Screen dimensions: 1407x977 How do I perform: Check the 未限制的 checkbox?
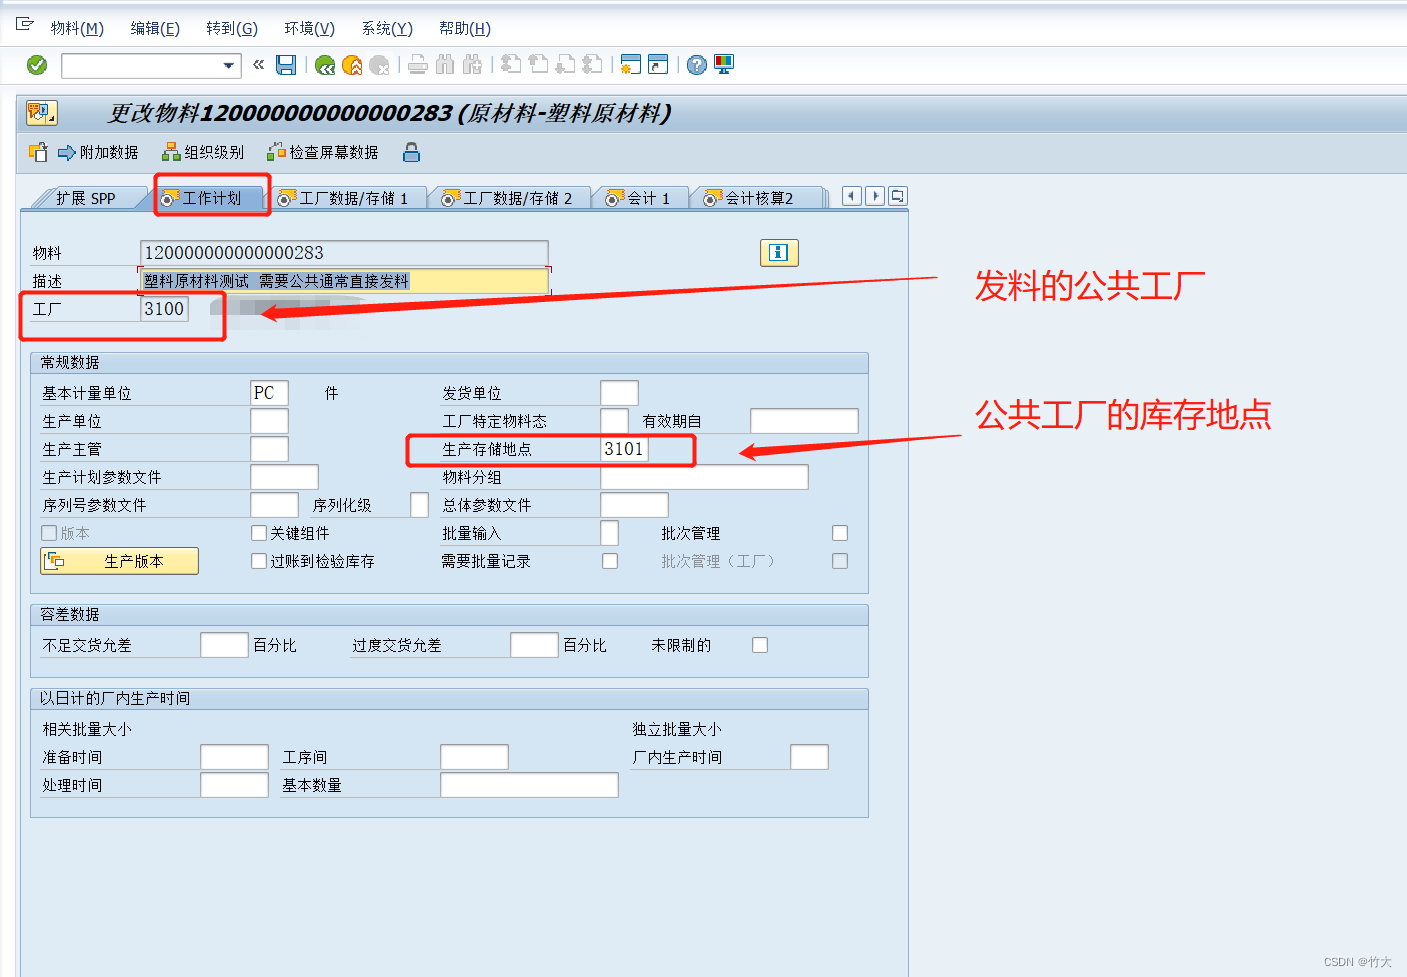click(x=759, y=645)
